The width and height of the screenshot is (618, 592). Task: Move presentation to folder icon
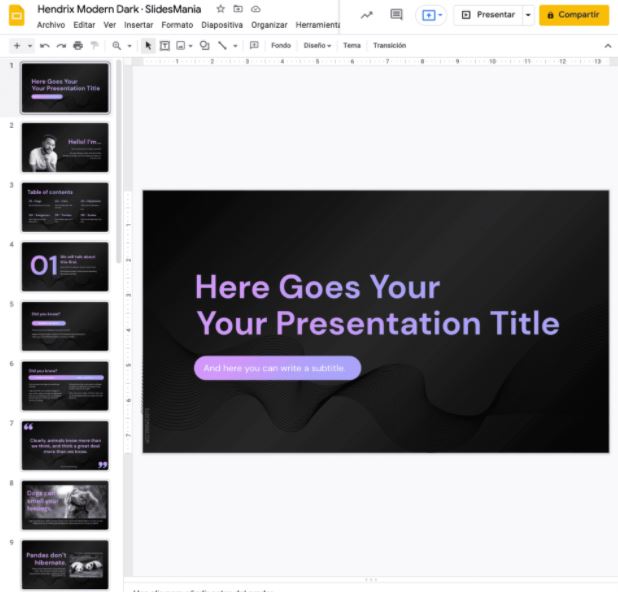tap(238, 9)
